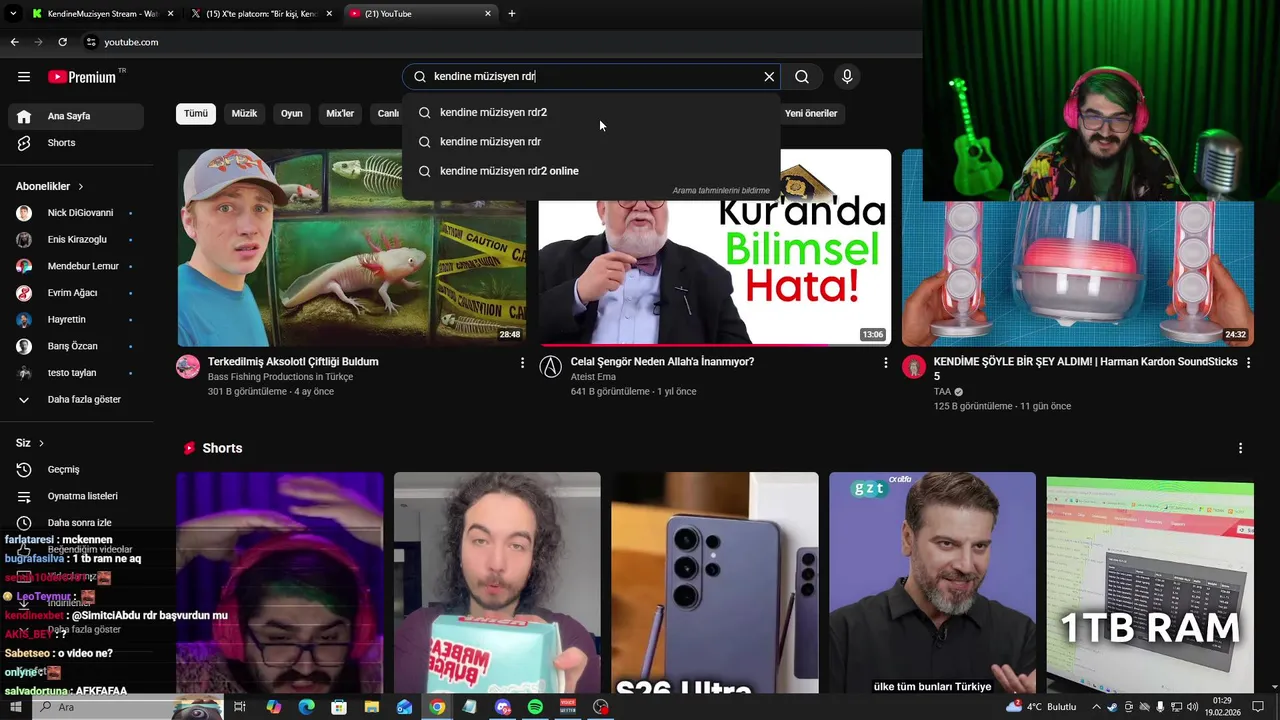Viewport: 1280px width, 720px height.
Task: Start voice search with the microphone icon
Action: coord(847,77)
